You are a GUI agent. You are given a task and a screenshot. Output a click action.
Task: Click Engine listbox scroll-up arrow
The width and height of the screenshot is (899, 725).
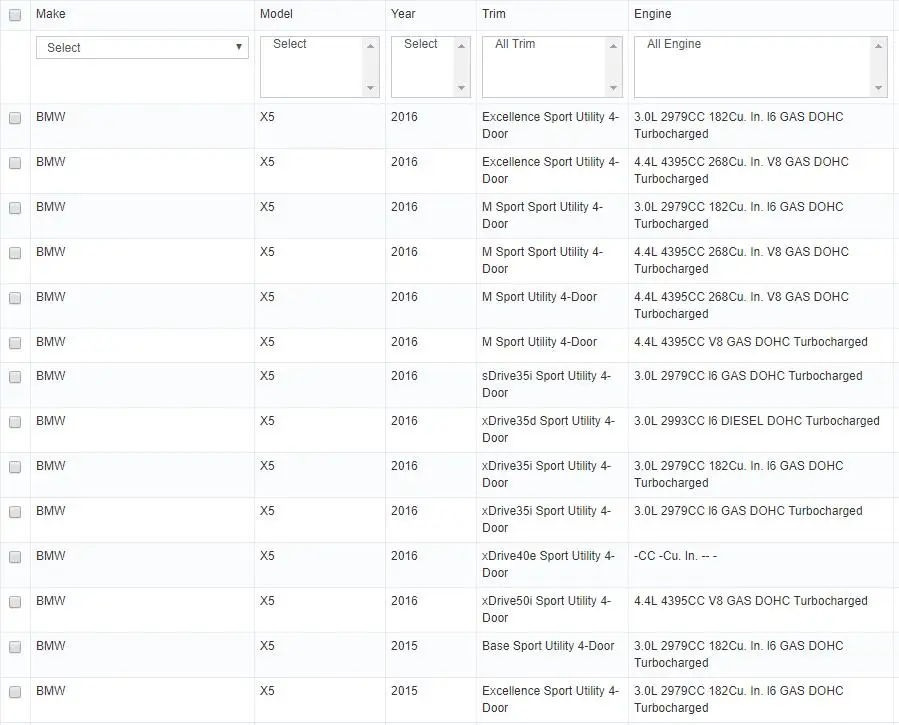click(878, 46)
